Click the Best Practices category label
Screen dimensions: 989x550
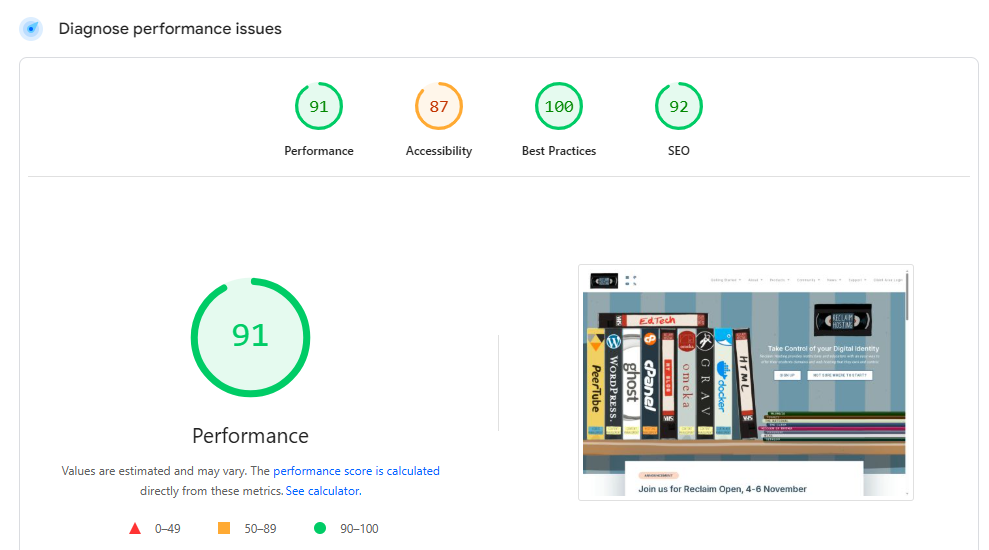point(559,151)
